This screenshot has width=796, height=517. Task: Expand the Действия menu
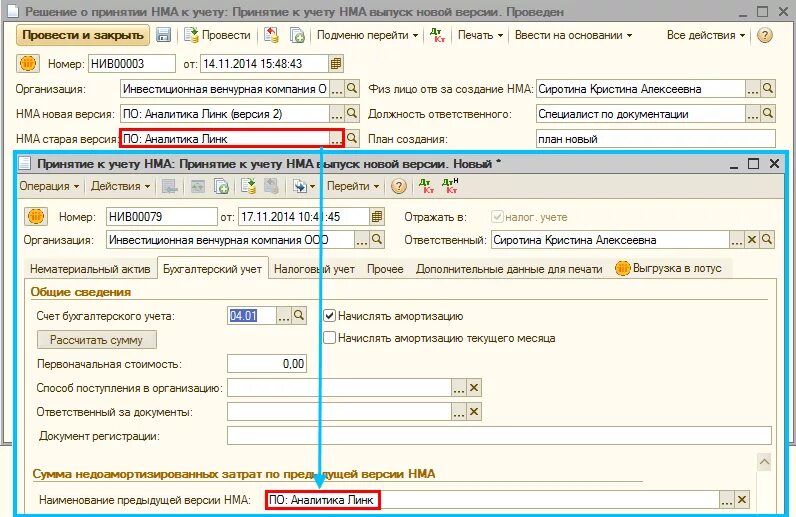tap(120, 186)
